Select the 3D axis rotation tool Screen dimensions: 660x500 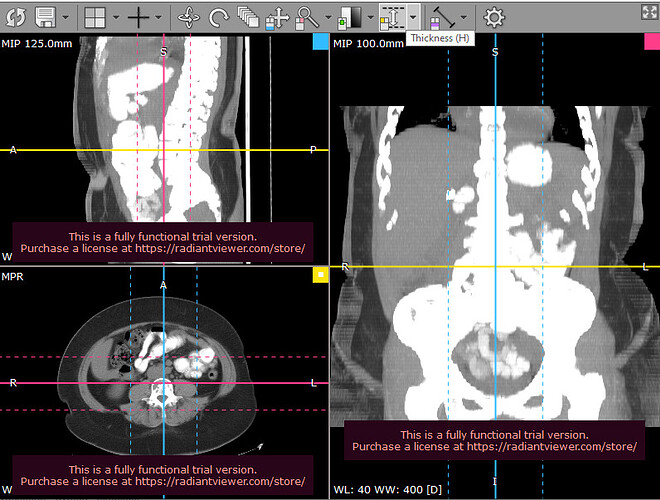tap(188, 17)
